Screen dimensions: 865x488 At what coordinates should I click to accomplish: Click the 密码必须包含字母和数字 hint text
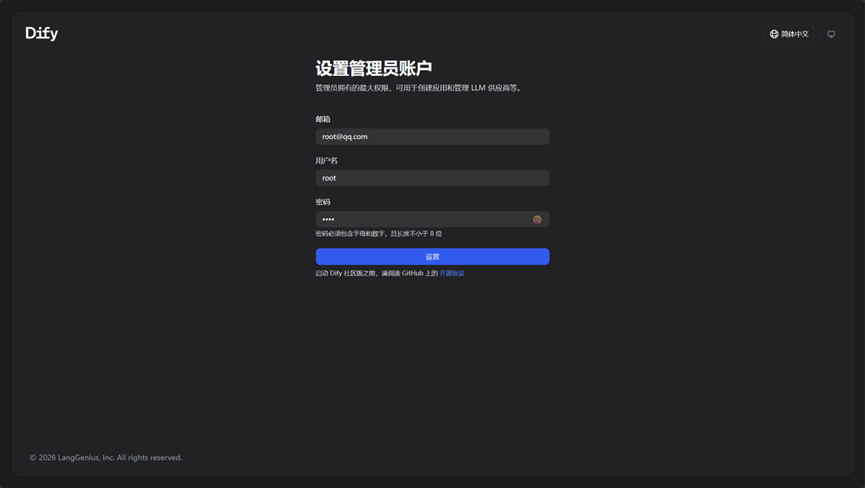click(x=378, y=234)
